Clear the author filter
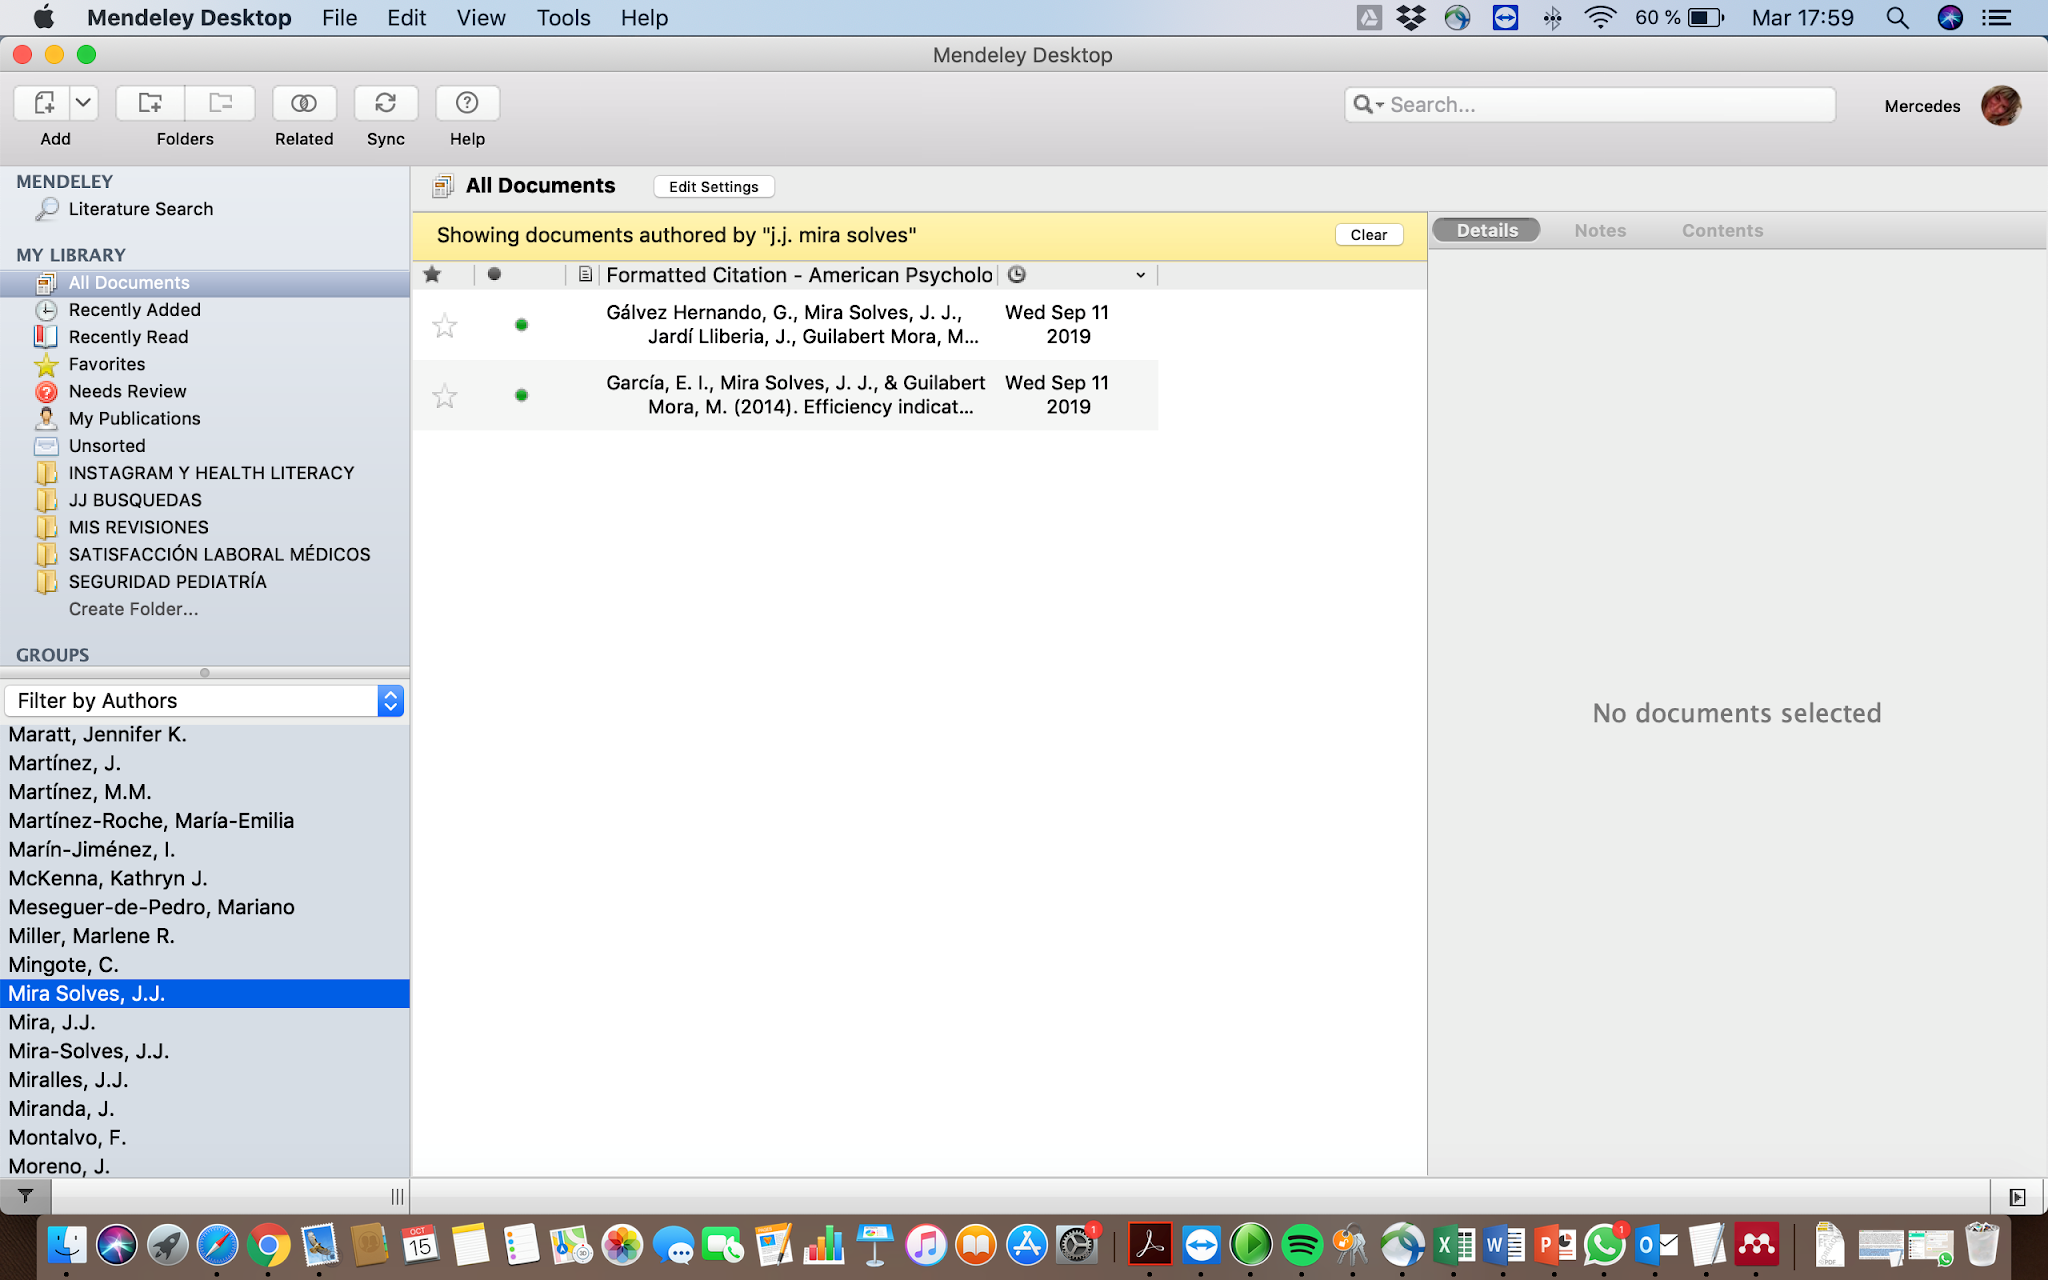This screenshot has height=1280, width=2048. pyautogui.click(x=1368, y=235)
